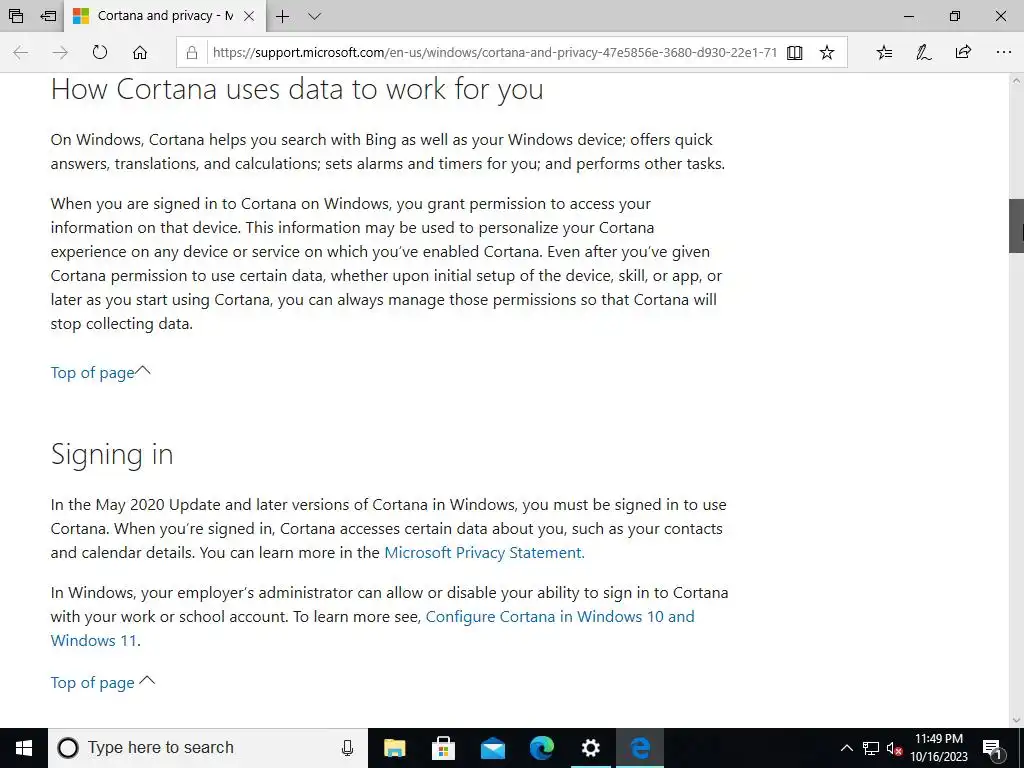Open Microsoft Store from taskbar
This screenshot has height=768, width=1024.
(443, 748)
